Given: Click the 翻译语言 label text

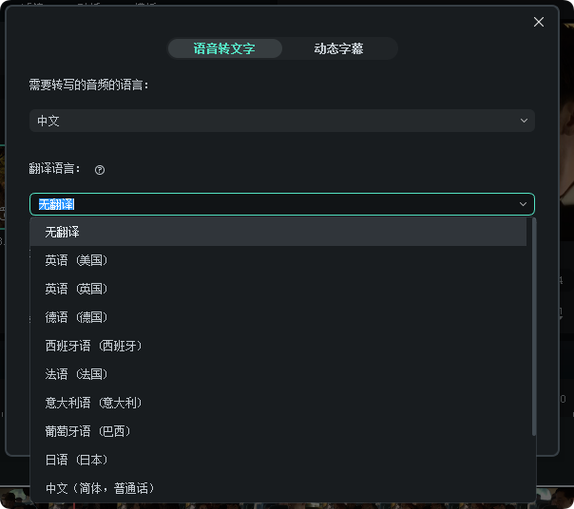Looking at the screenshot, I should pos(54,169).
